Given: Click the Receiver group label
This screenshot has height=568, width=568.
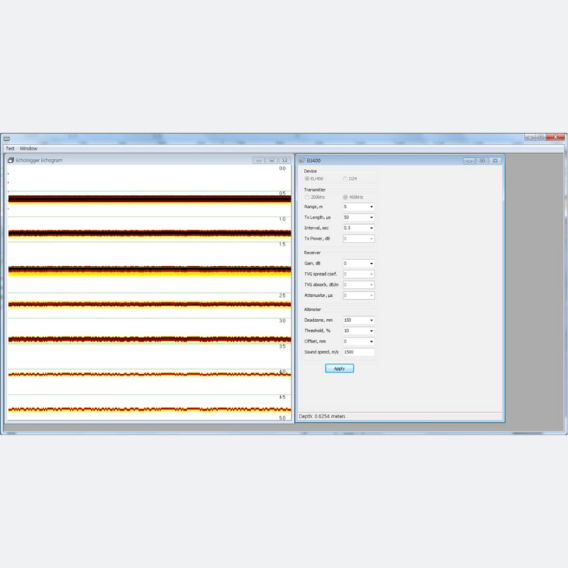Looking at the screenshot, I should (x=312, y=253).
